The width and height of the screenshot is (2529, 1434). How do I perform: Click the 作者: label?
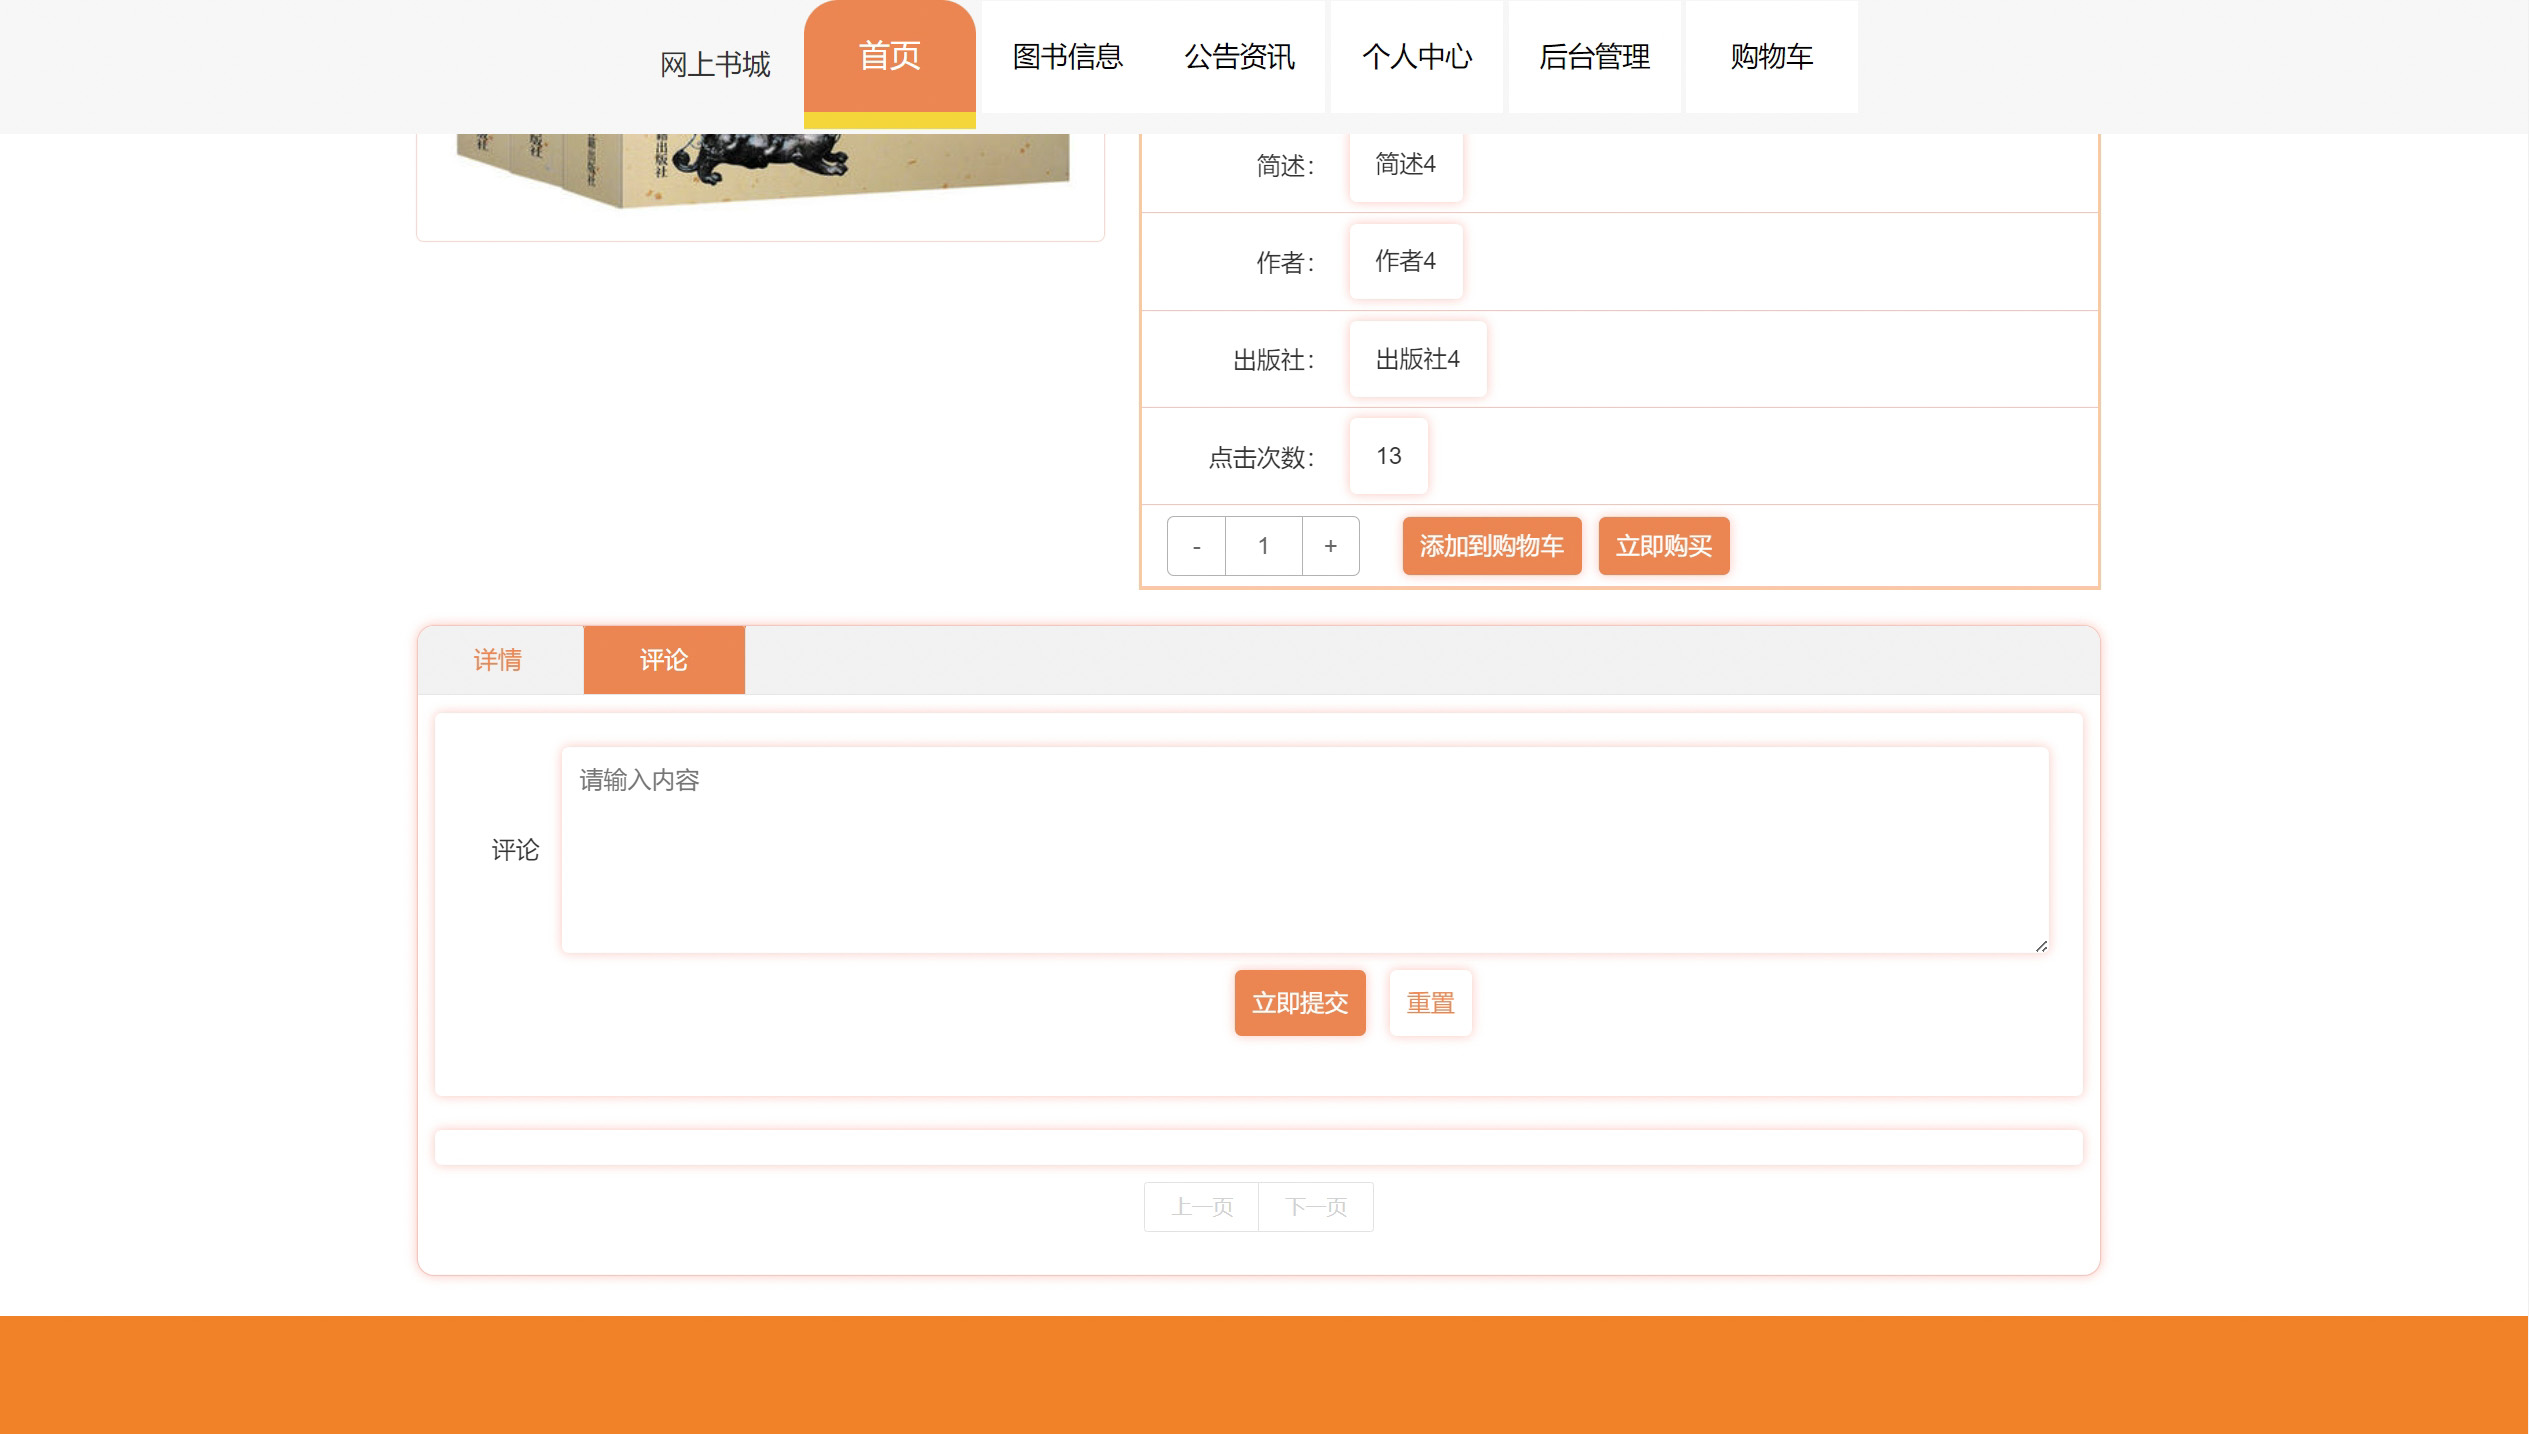pos(1285,263)
